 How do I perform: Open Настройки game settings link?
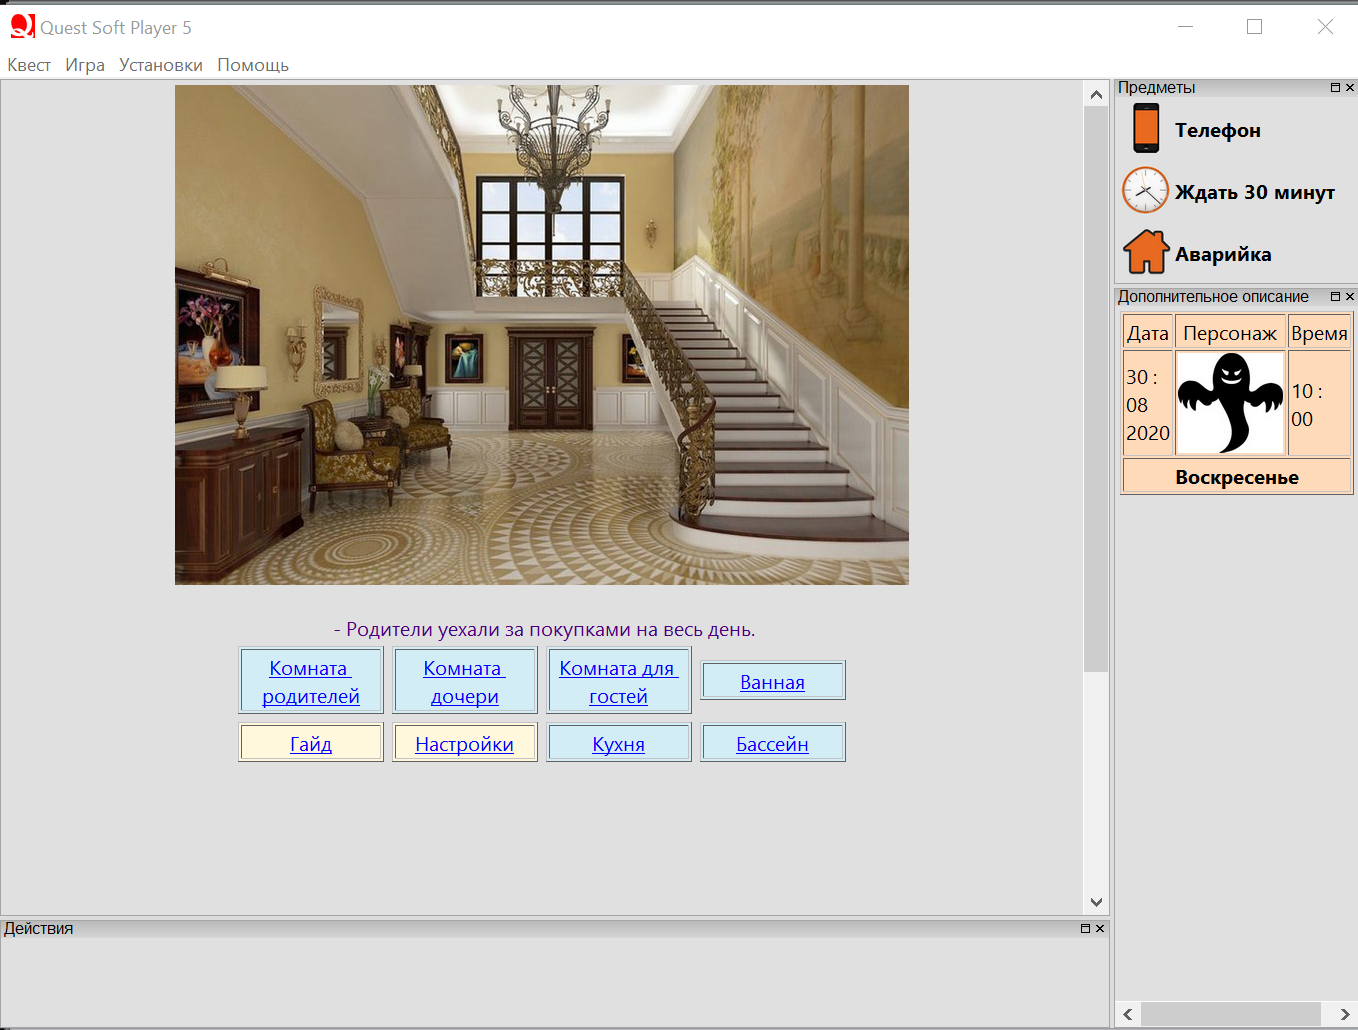click(464, 744)
